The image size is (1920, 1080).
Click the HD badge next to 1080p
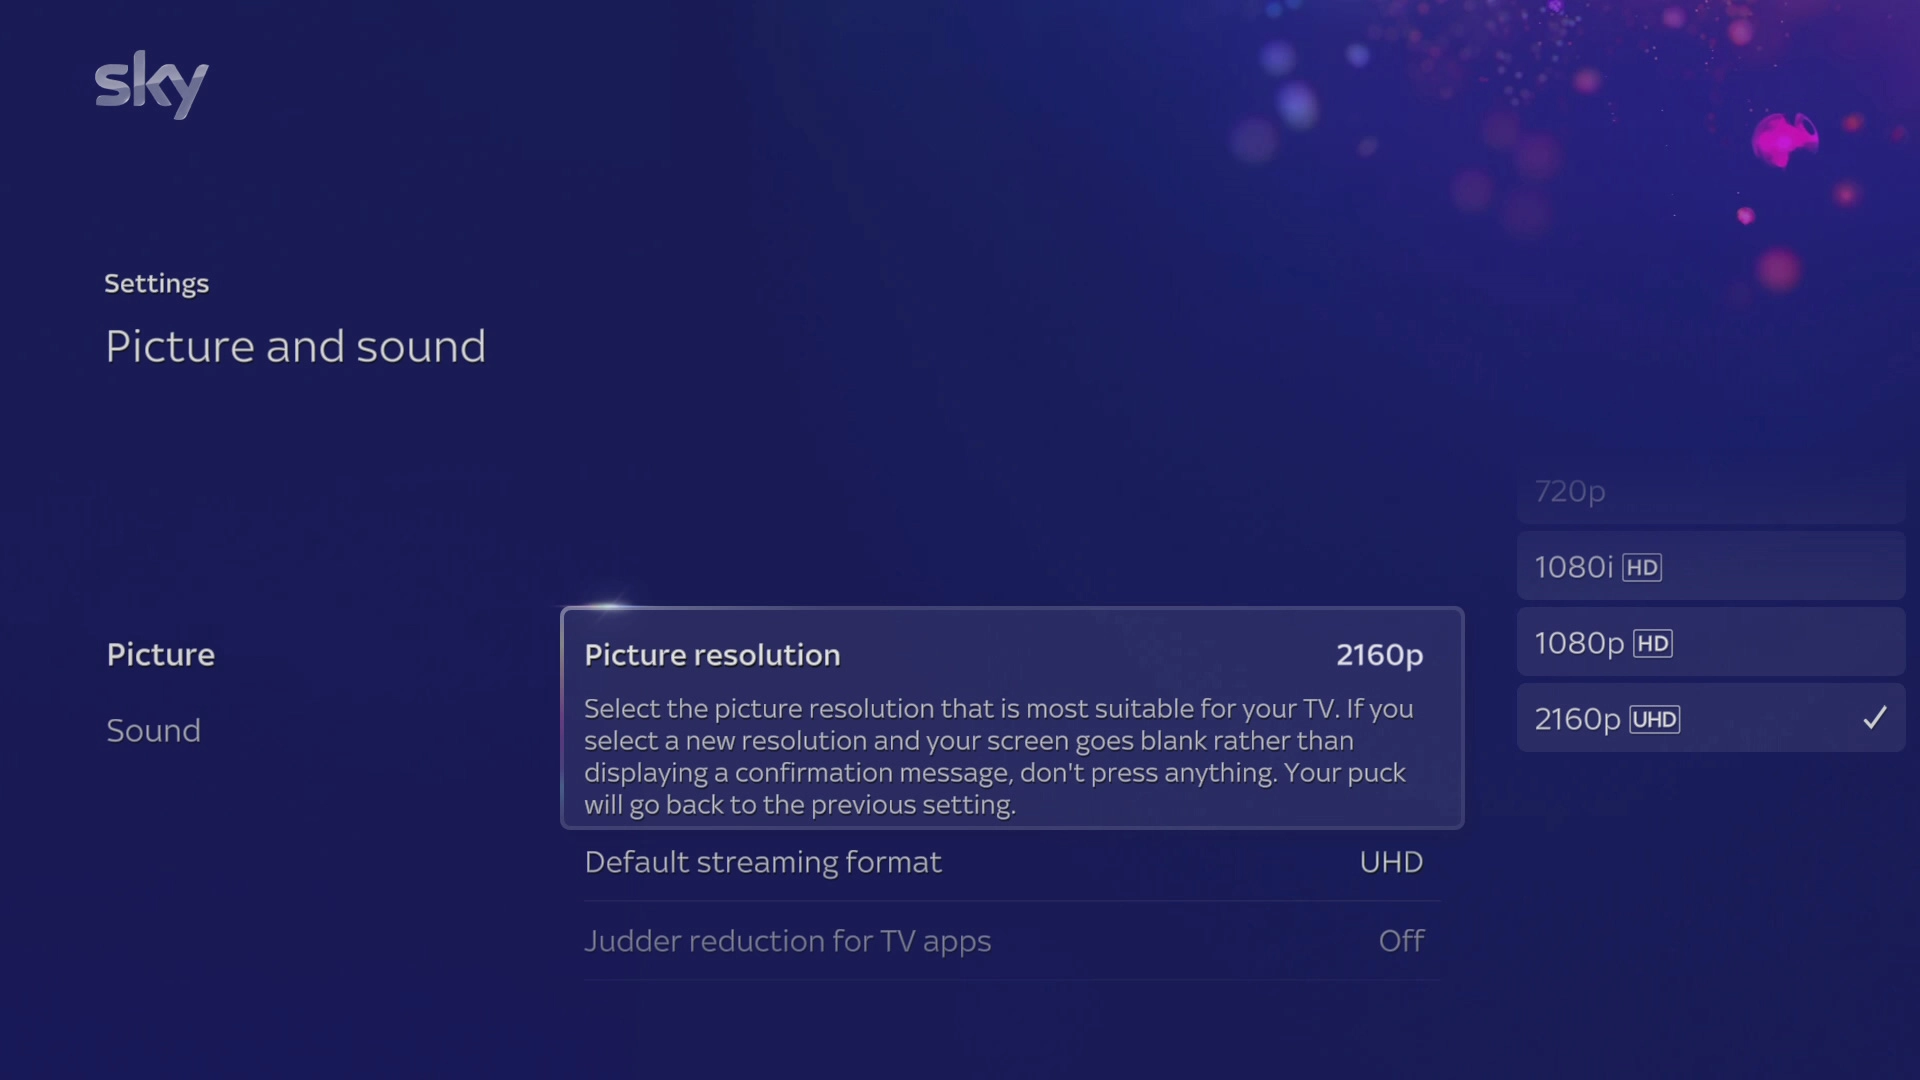pyautogui.click(x=1651, y=643)
